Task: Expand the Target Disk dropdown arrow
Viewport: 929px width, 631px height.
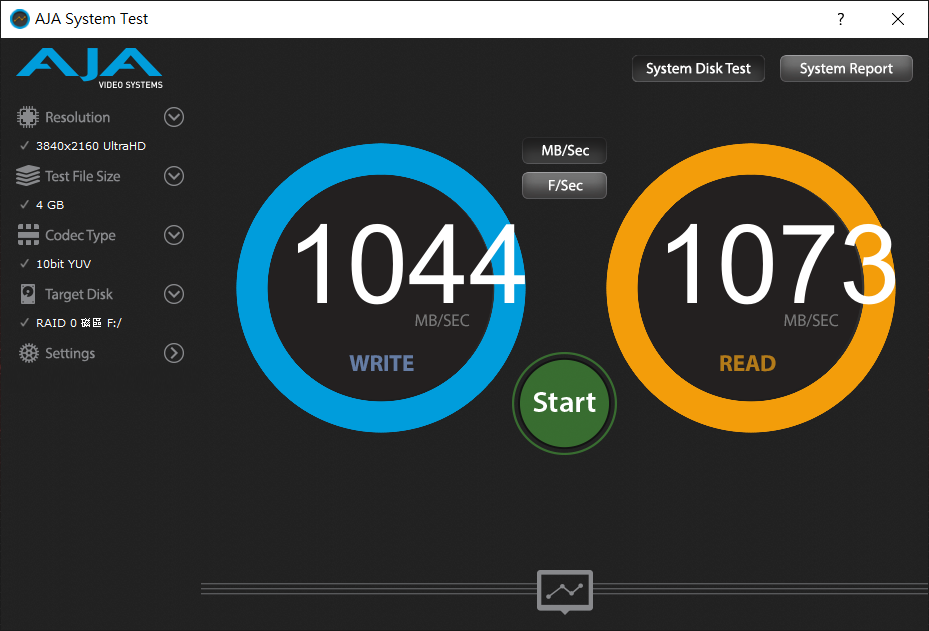Action: click(174, 294)
